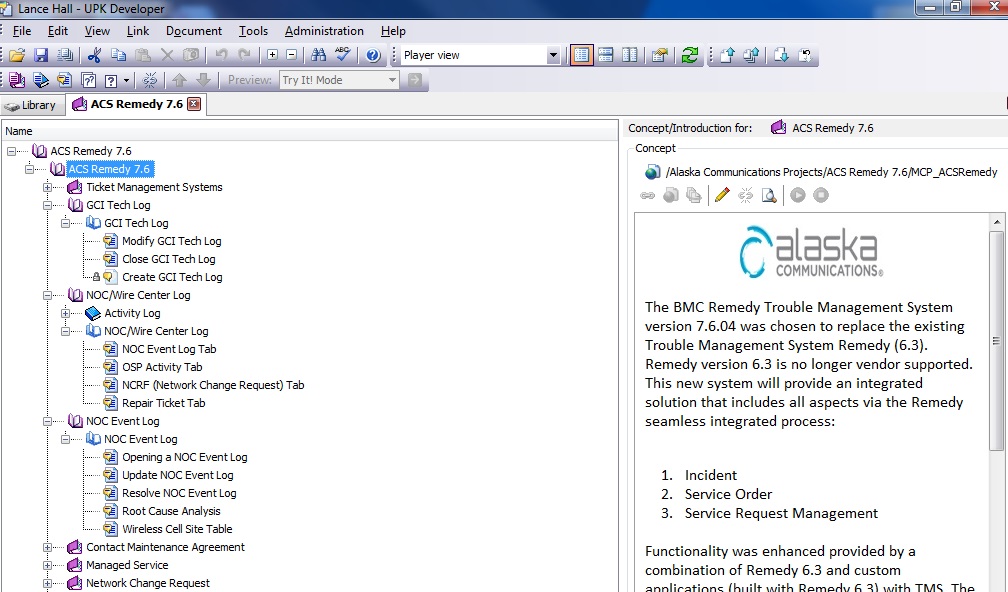Click the Link Section icon

tap(41, 80)
